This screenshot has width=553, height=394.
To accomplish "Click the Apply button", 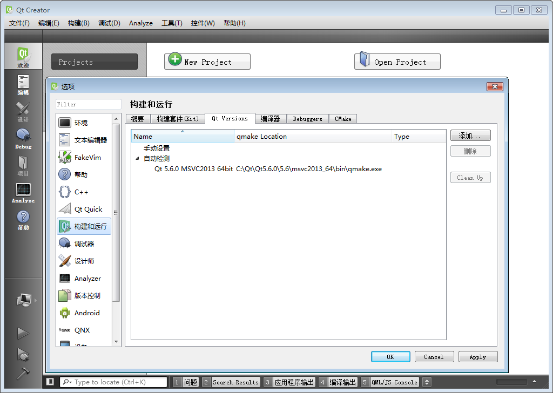I will coord(478,357).
